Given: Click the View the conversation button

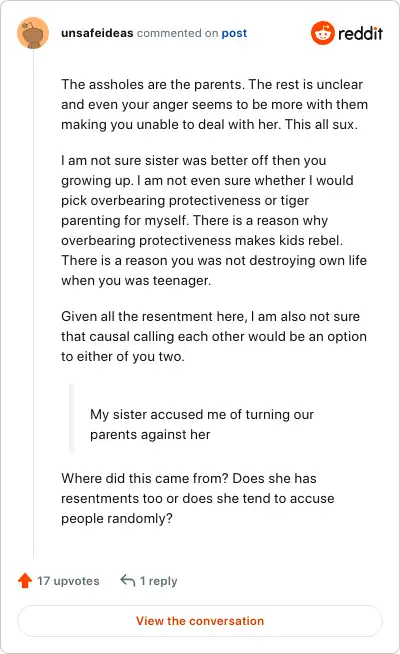Looking at the screenshot, I should (x=200, y=621).
